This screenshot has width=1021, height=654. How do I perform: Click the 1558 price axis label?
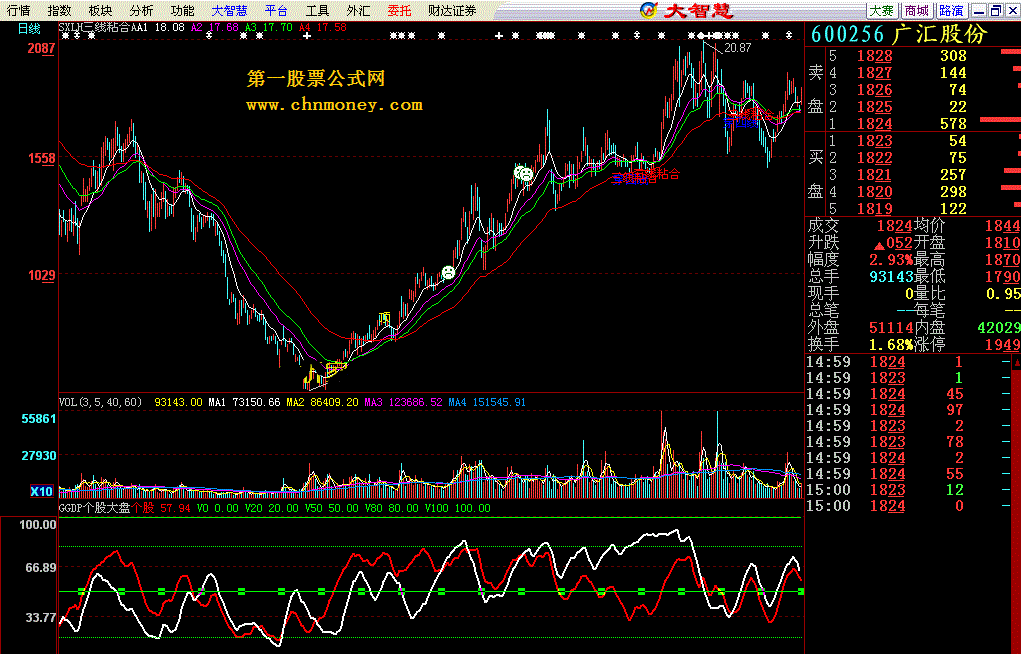click(x=42, y=158)
